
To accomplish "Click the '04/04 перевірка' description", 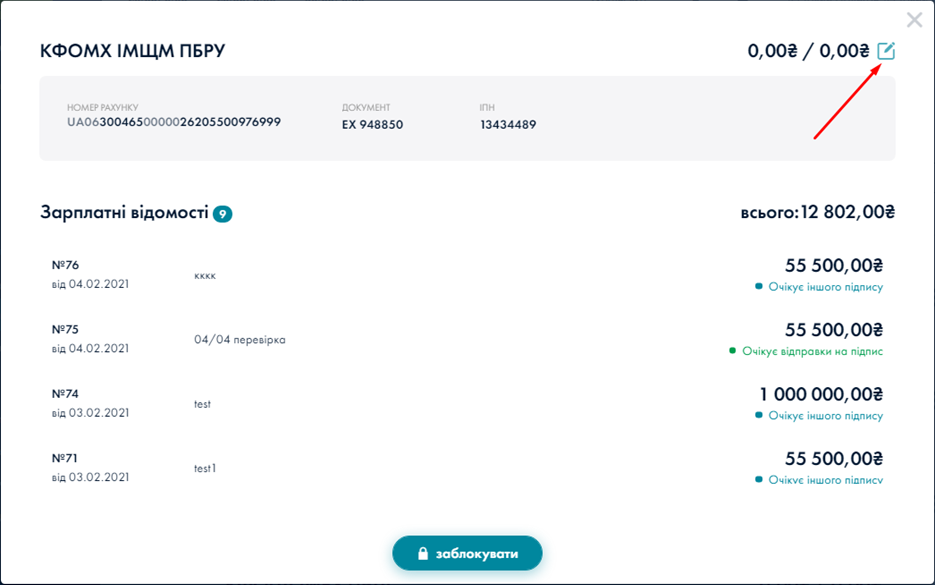I will point(240,340).
